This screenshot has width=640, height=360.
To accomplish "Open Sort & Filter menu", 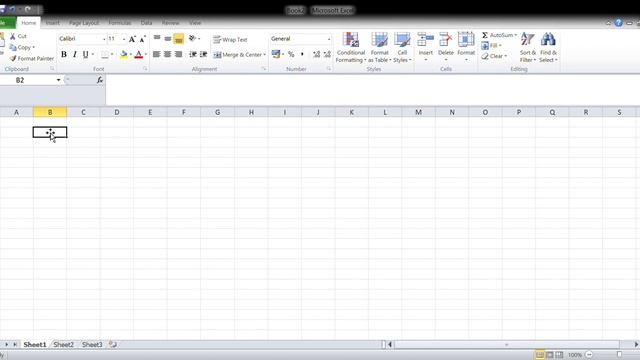I will coord(528,47).
